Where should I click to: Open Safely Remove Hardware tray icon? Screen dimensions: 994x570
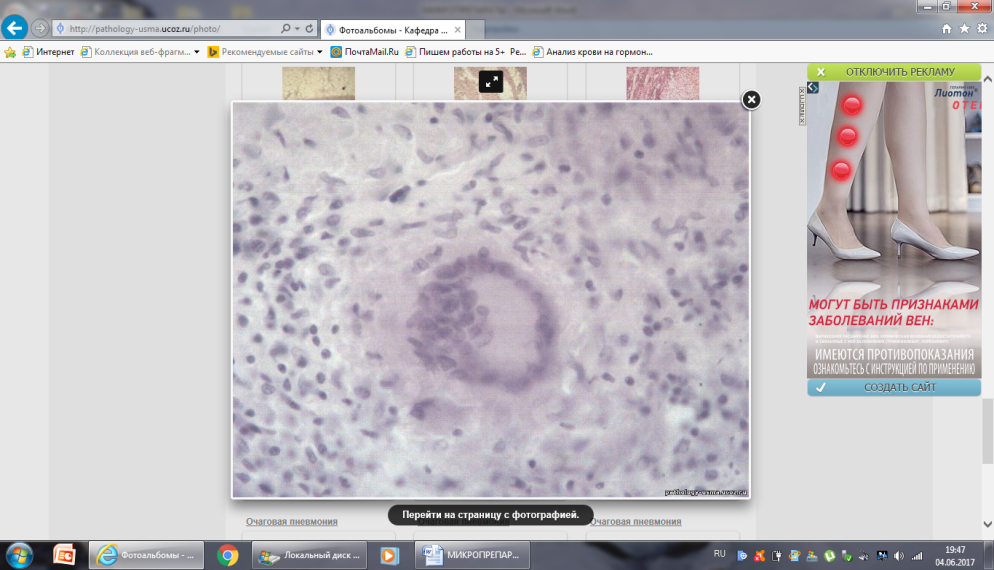click(847, 556)
